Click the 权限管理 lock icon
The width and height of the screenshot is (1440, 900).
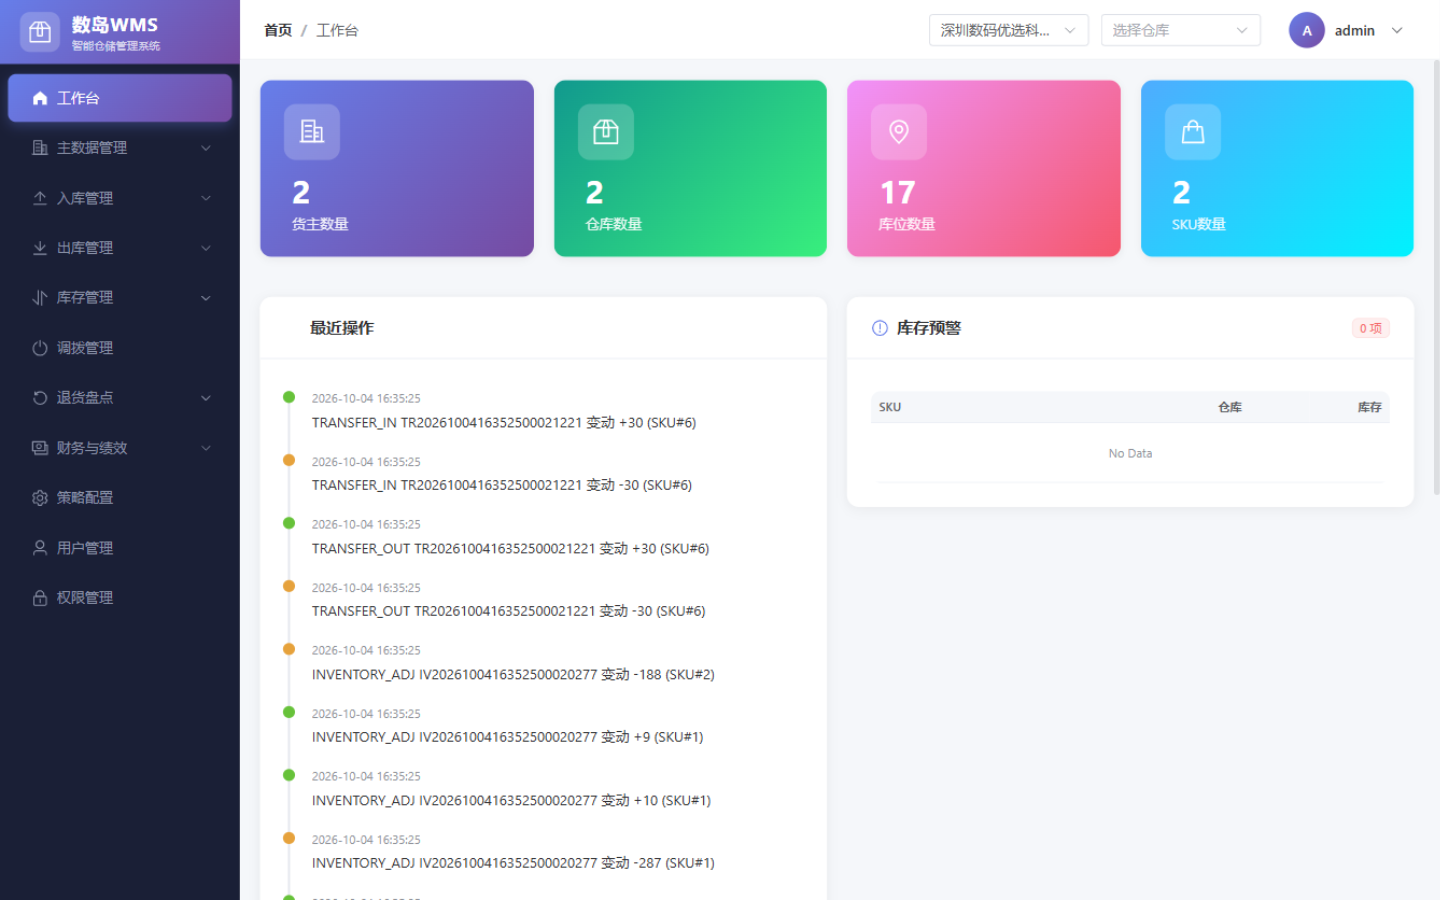pos(40,598)
